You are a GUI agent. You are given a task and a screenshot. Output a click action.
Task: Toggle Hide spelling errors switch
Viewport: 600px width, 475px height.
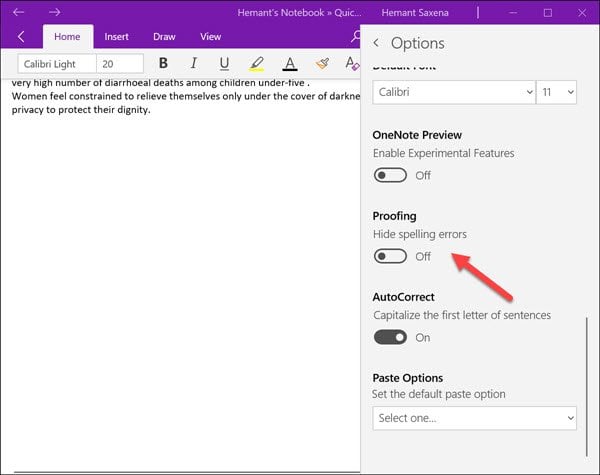click(x=390, y=256)
